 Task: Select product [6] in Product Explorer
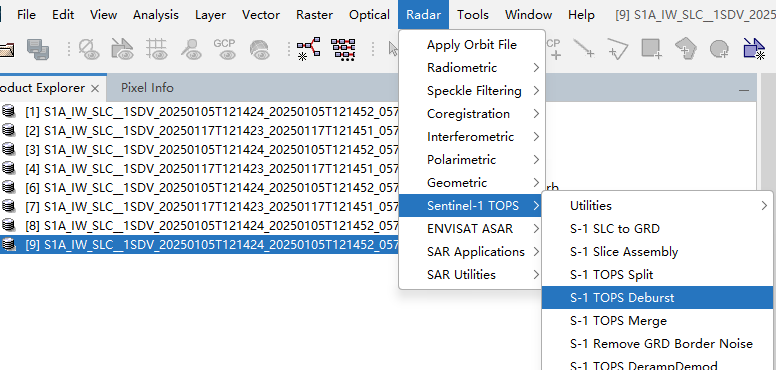click(x=200, y=187)
